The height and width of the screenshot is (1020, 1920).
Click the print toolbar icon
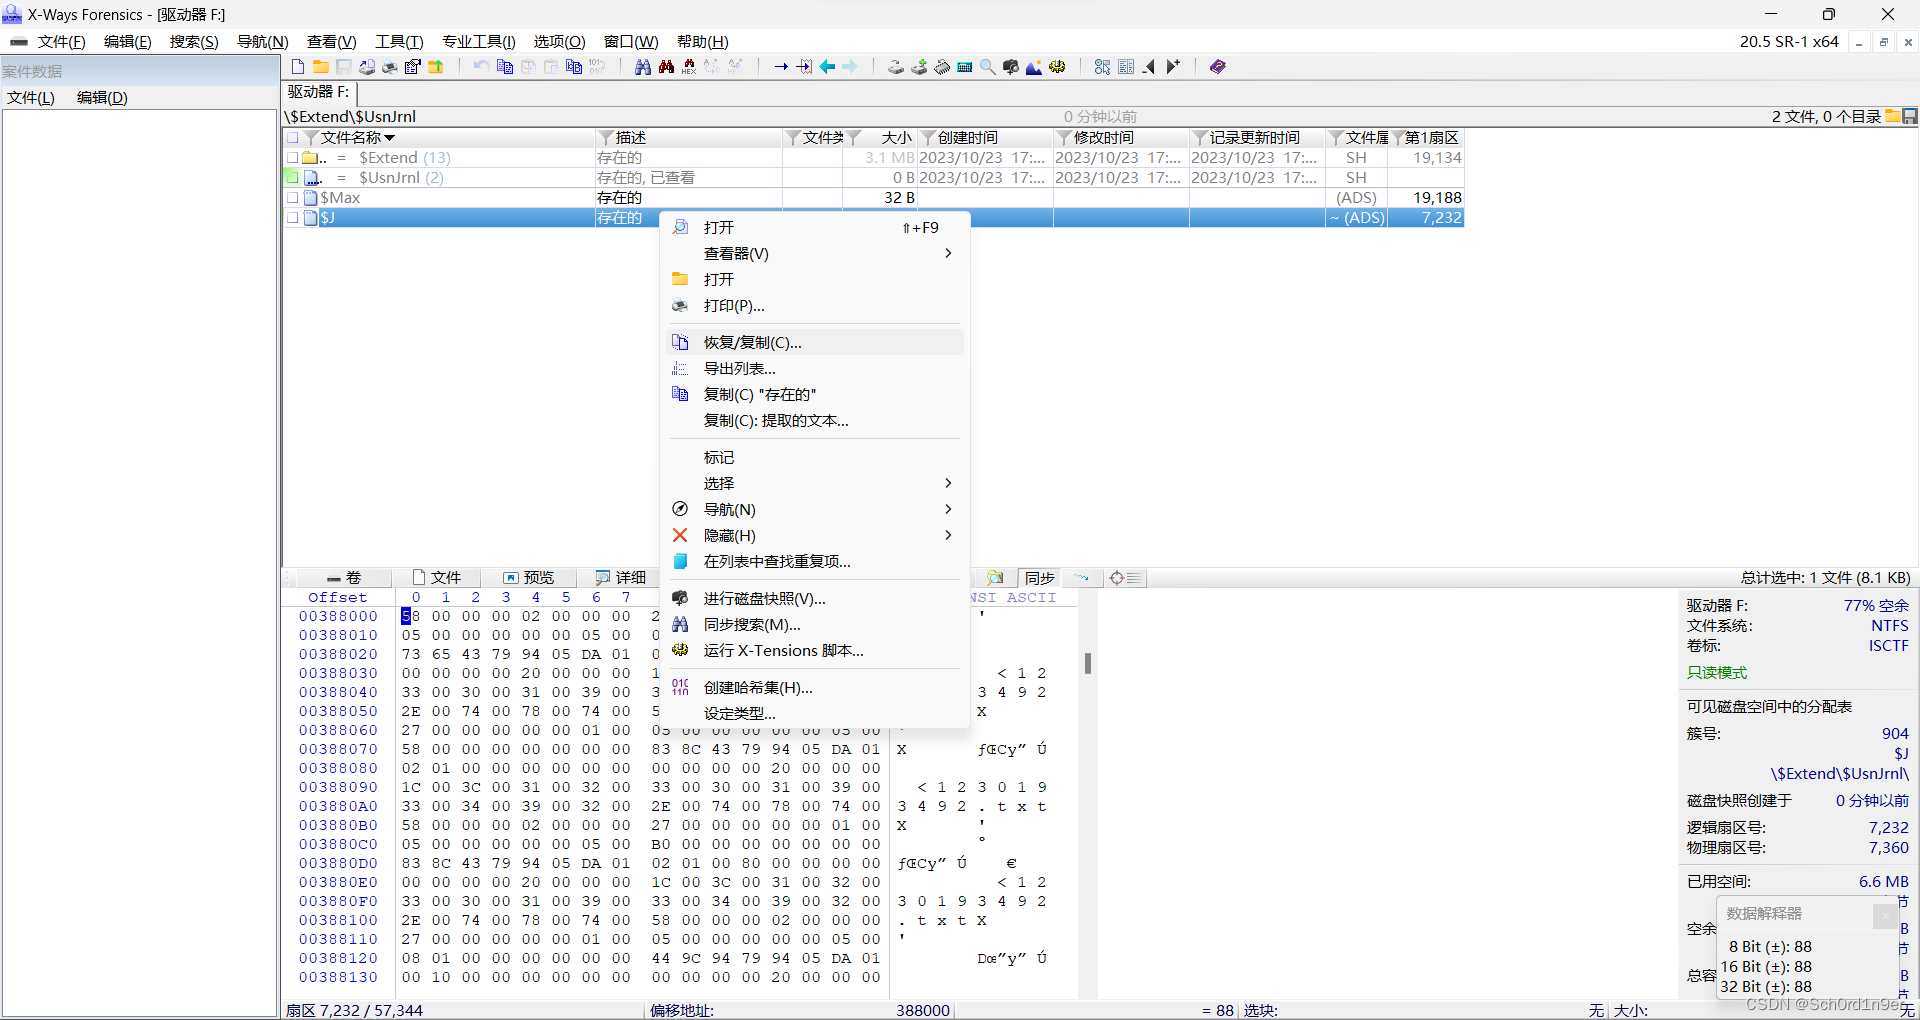(x=389, y=66)
